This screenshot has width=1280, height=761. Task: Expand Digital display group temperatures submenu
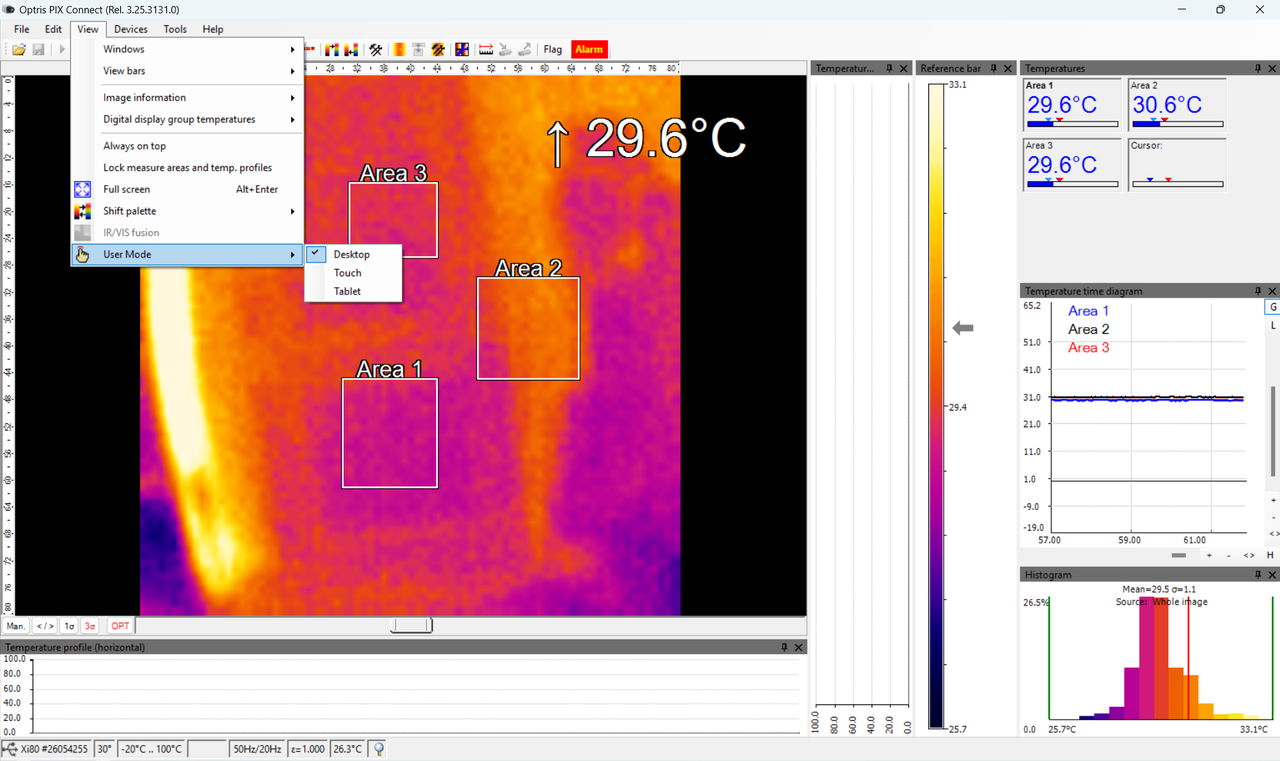[187, 119]
